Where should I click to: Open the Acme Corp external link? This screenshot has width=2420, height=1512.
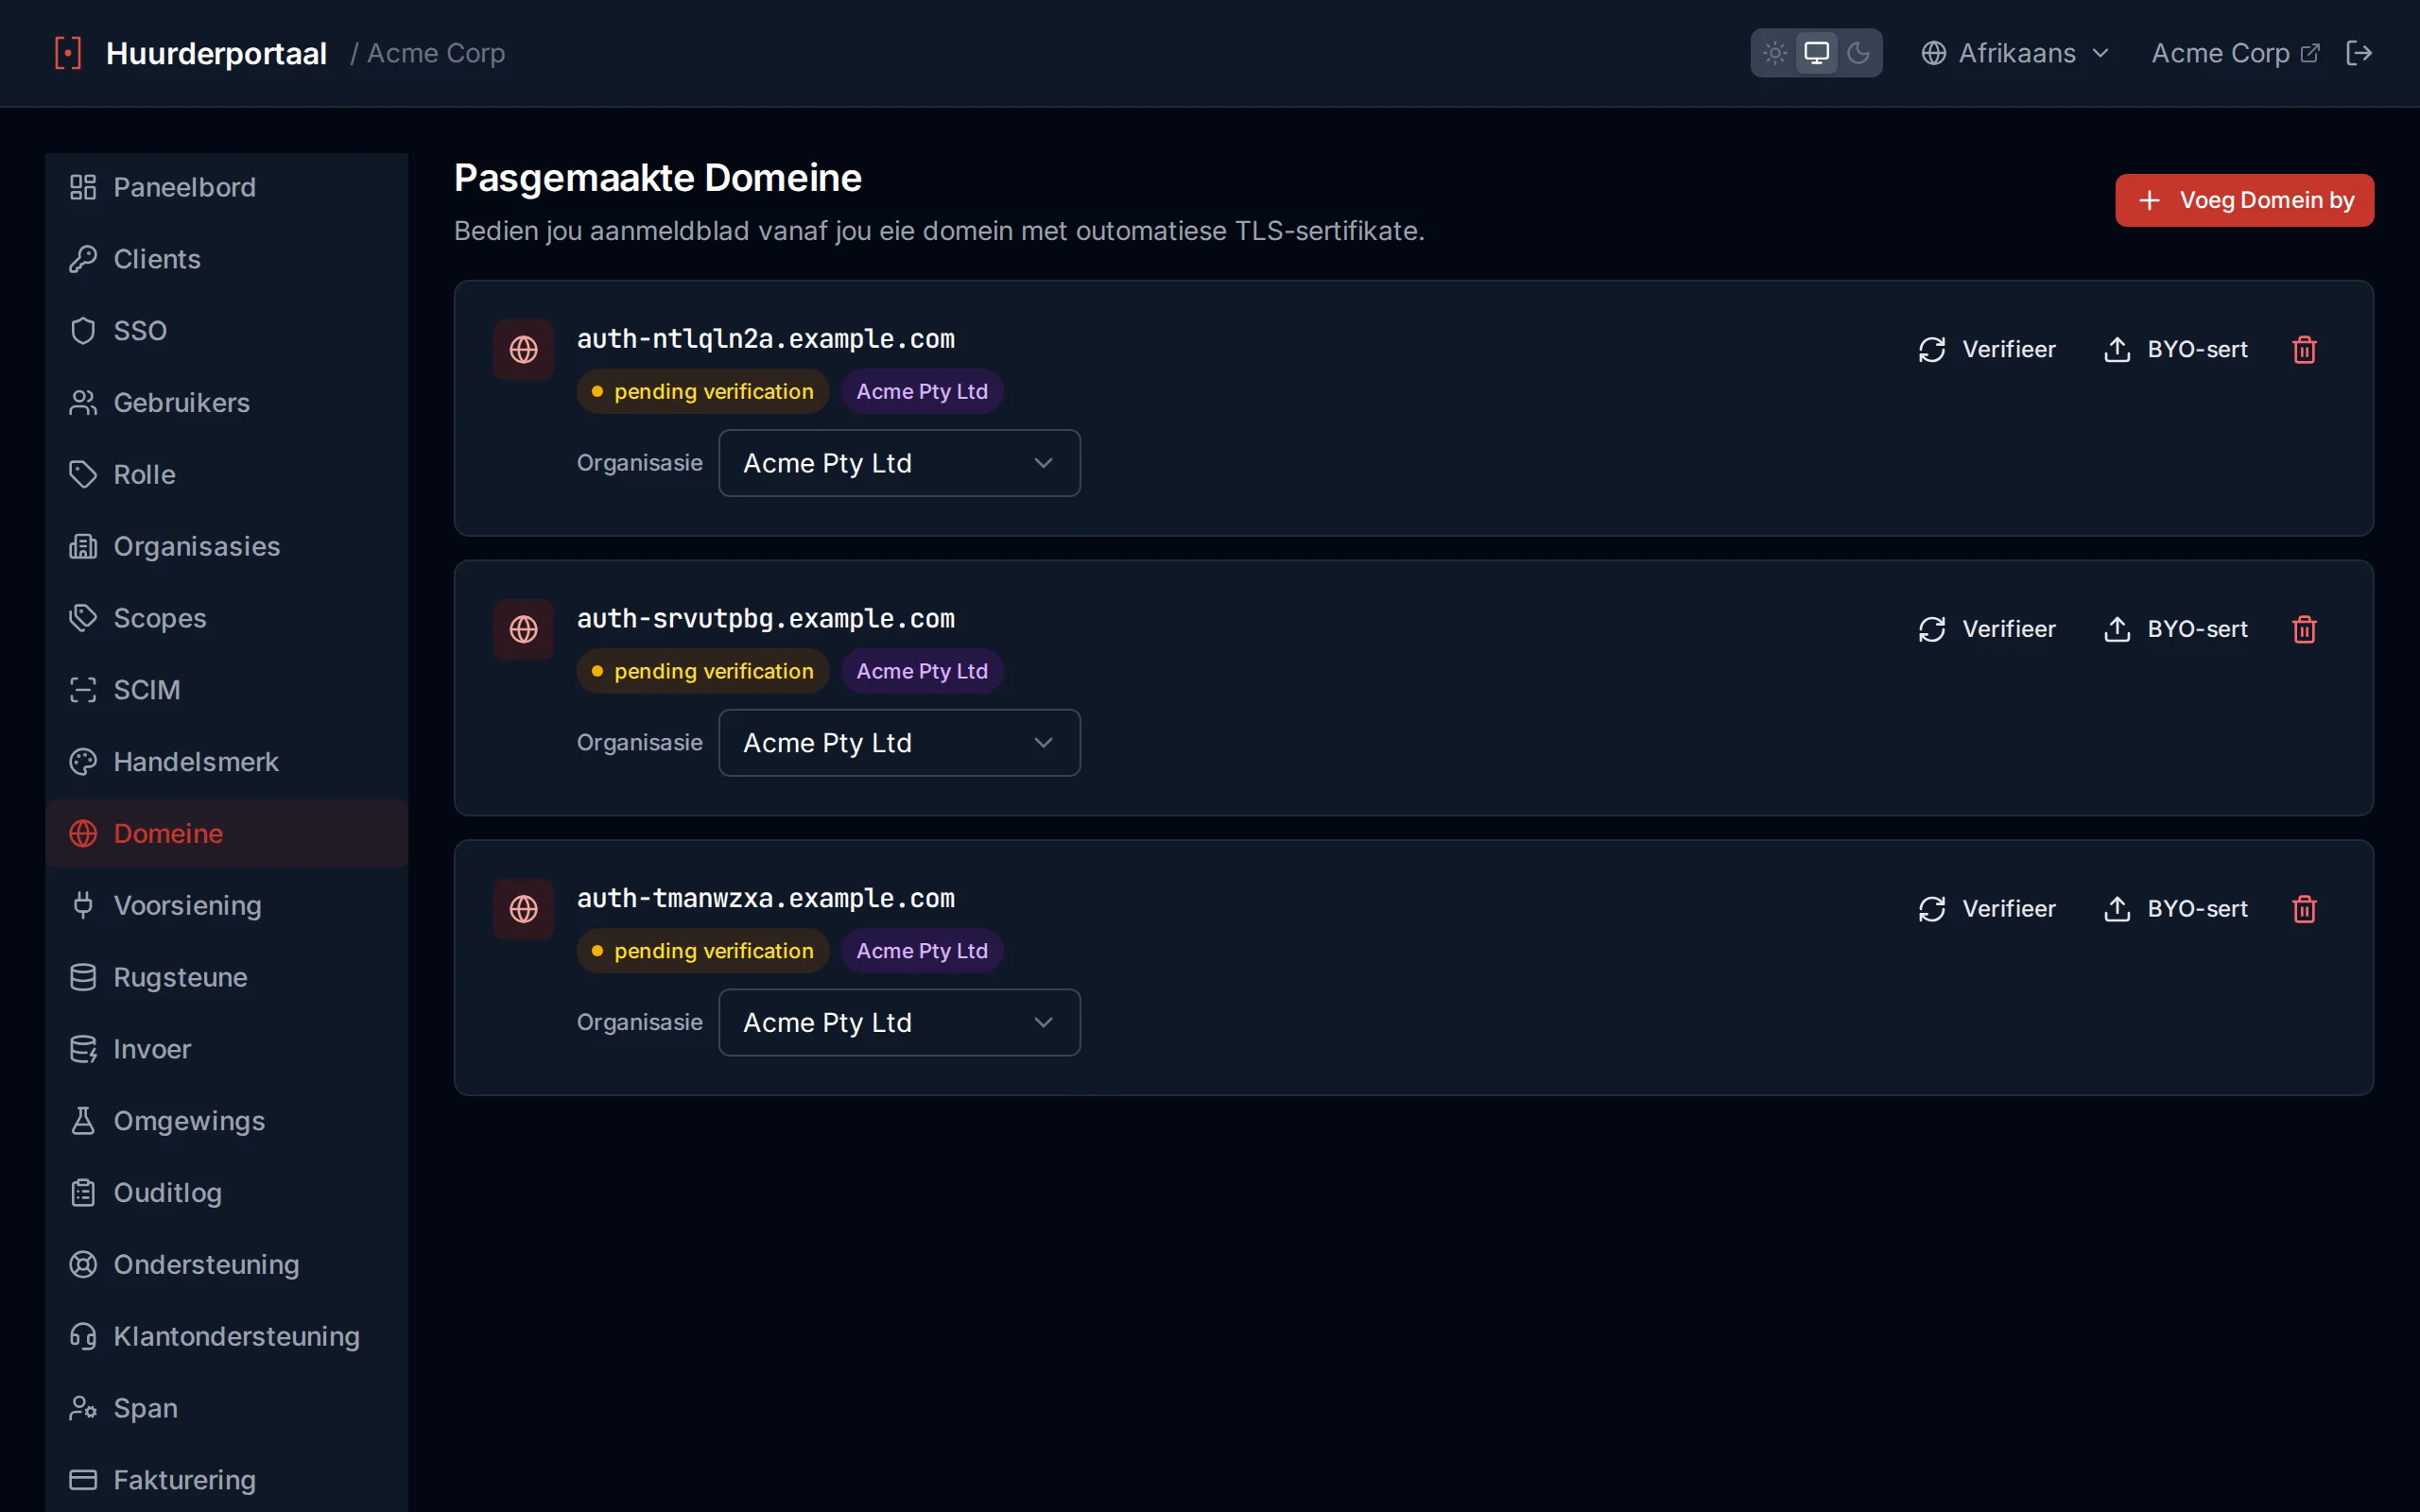[x=2235, y=53]
